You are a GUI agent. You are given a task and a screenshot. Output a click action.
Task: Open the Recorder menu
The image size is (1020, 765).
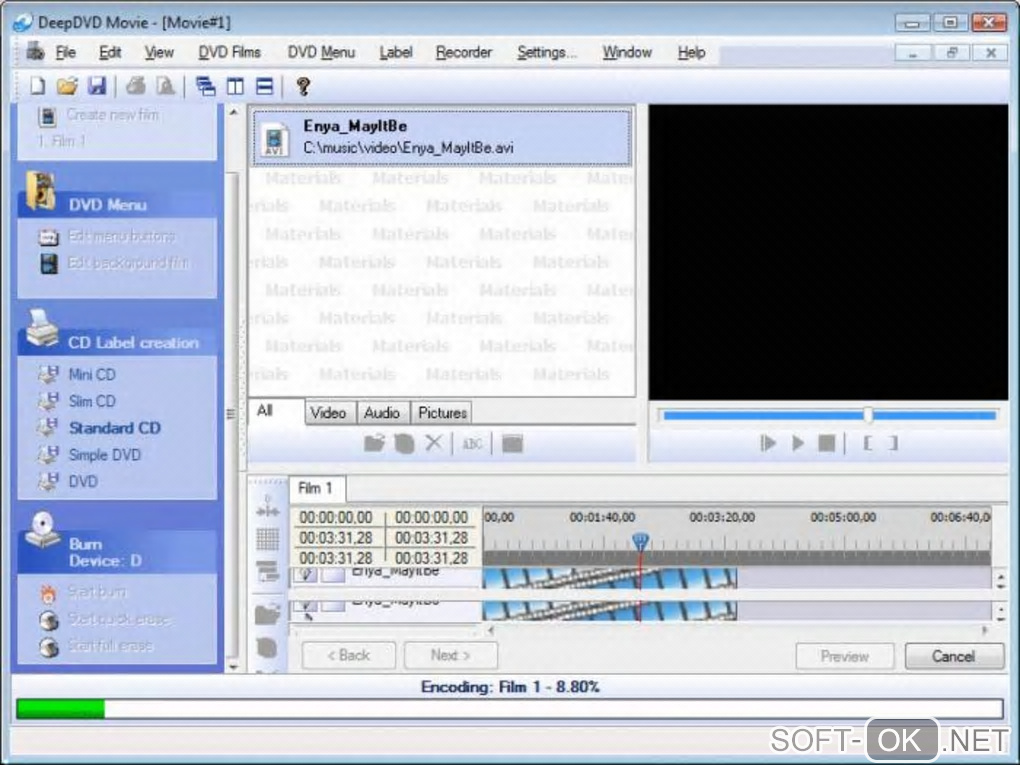pos(464,52)
